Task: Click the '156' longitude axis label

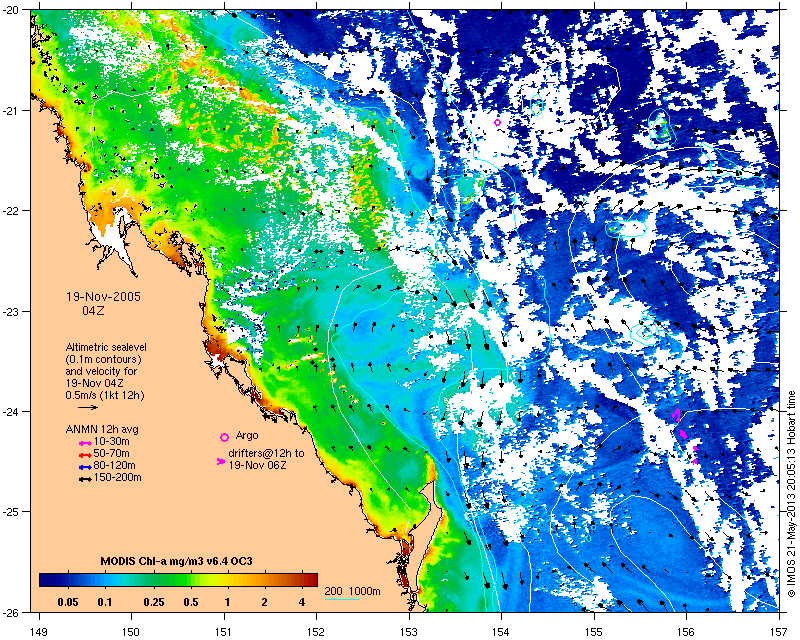Action: (686, 632)
